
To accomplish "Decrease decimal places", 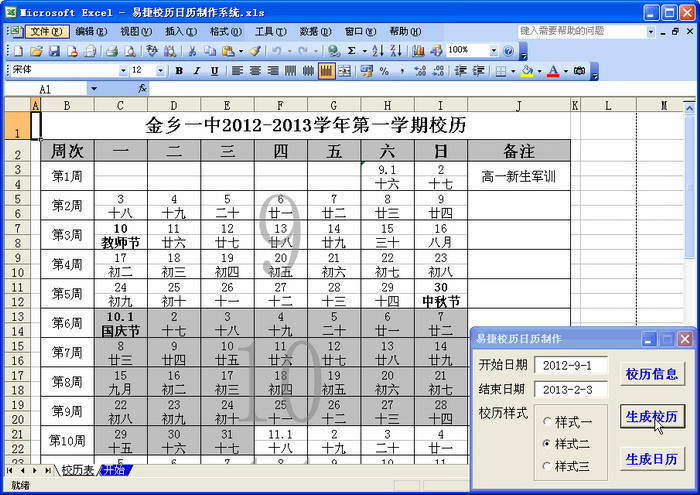I will 438,71.
